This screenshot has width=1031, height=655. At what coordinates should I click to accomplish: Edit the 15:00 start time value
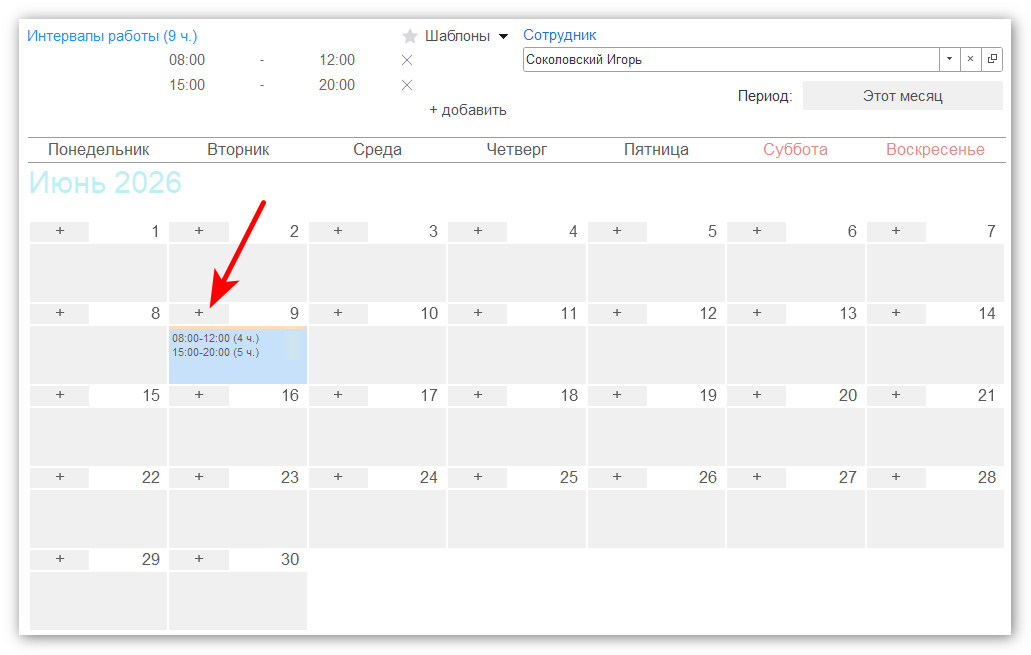187,85
